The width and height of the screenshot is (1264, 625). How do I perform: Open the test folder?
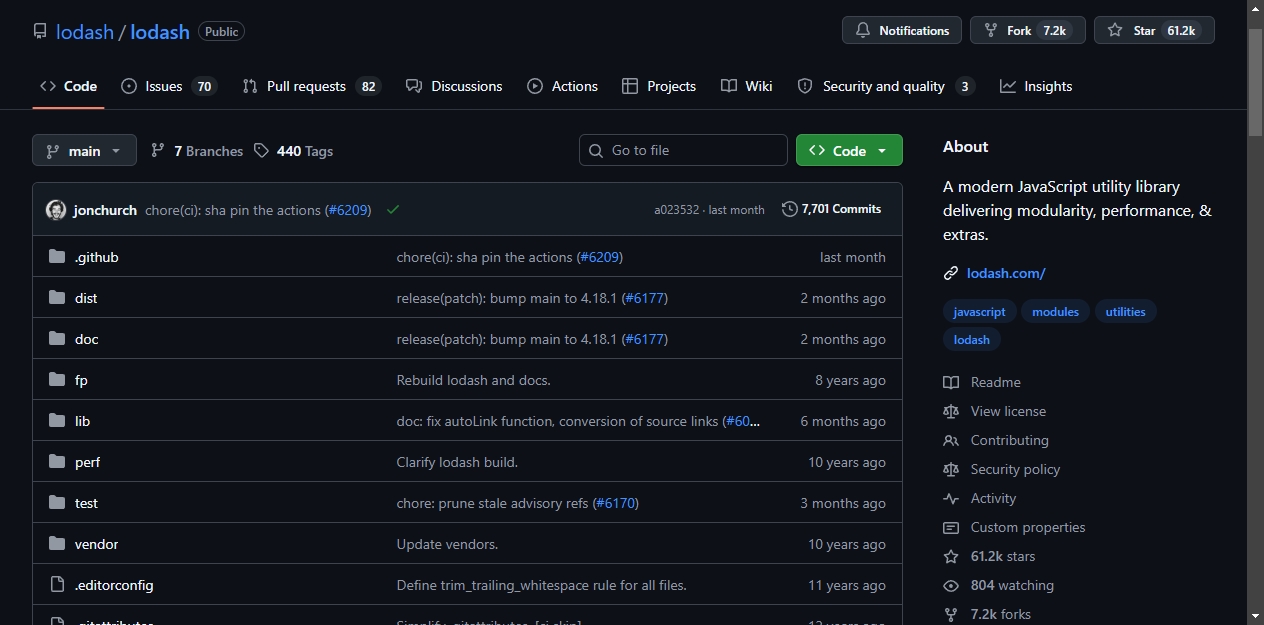pyautogui.click(x=86, y=503)
